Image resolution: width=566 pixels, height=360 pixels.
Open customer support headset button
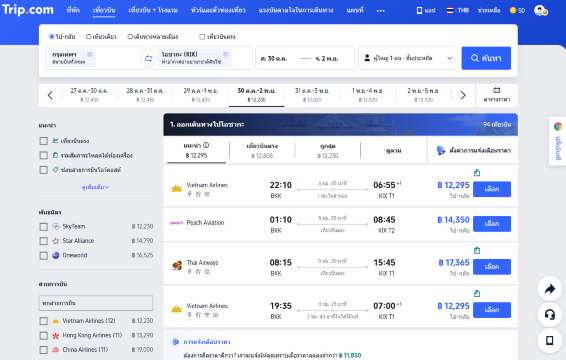coord(549,315)
